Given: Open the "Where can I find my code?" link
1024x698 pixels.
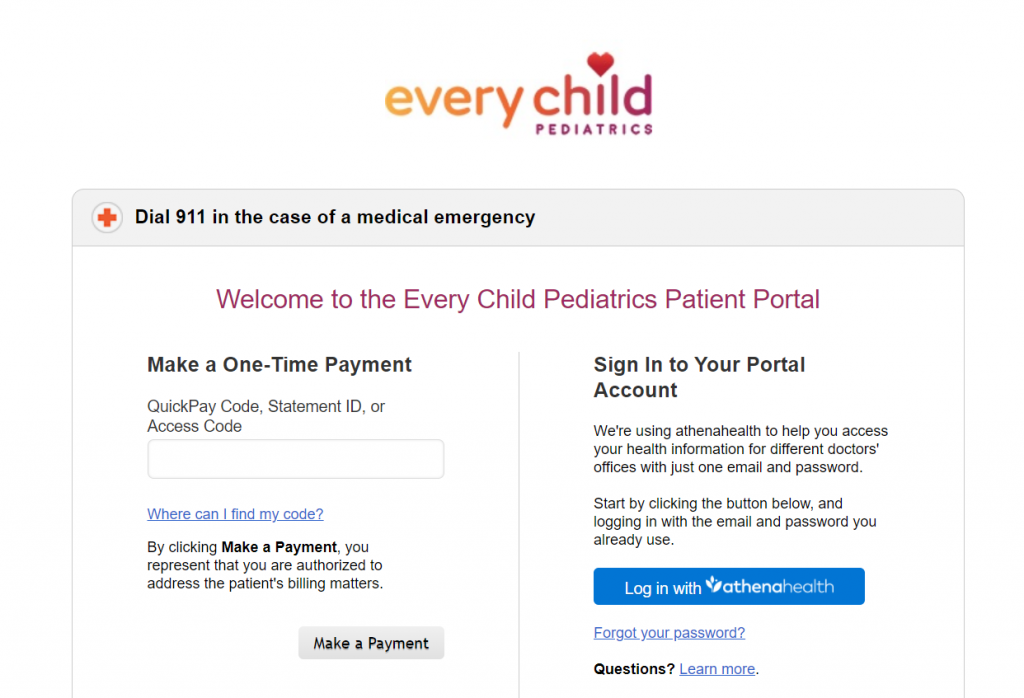Looking at the screenshot, I should [x=235, y=514].
